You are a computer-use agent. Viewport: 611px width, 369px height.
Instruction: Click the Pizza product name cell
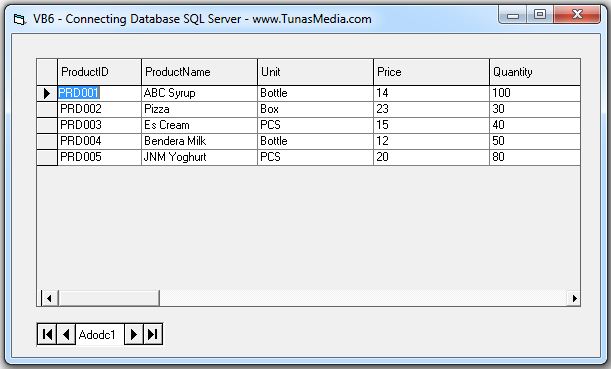pos(200,109)
